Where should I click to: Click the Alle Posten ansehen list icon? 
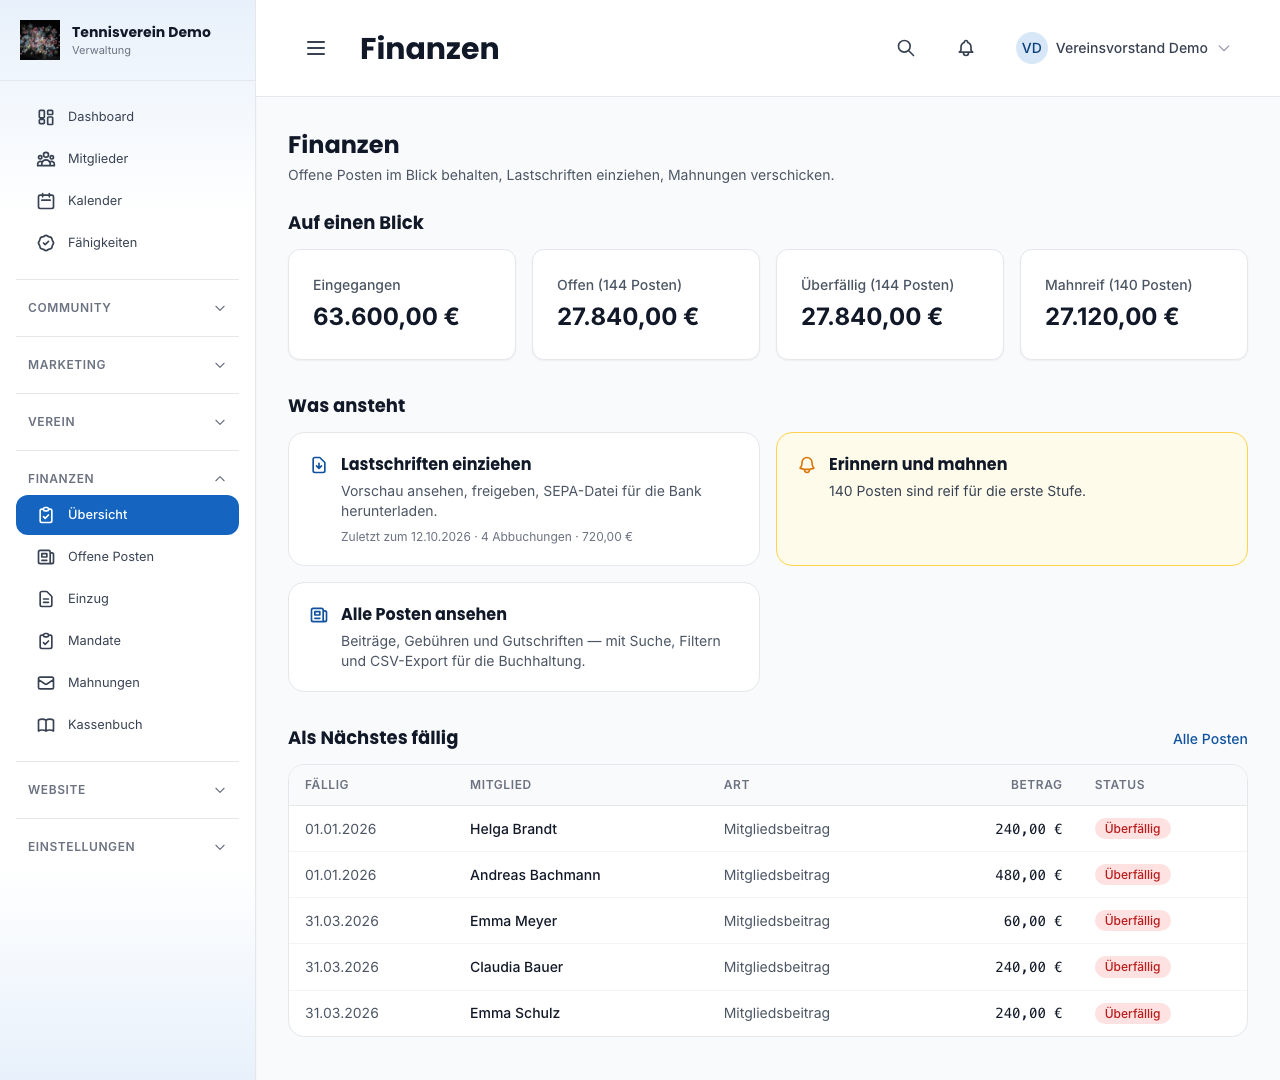(319, 615)
